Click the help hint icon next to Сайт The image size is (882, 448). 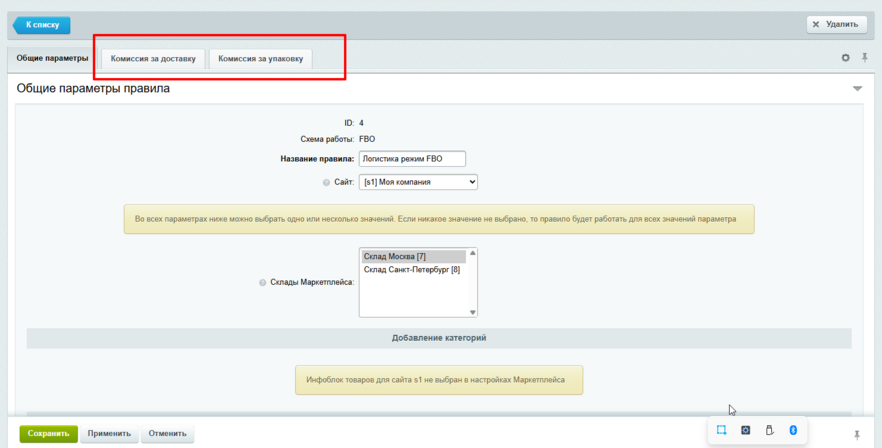[326, 183]
